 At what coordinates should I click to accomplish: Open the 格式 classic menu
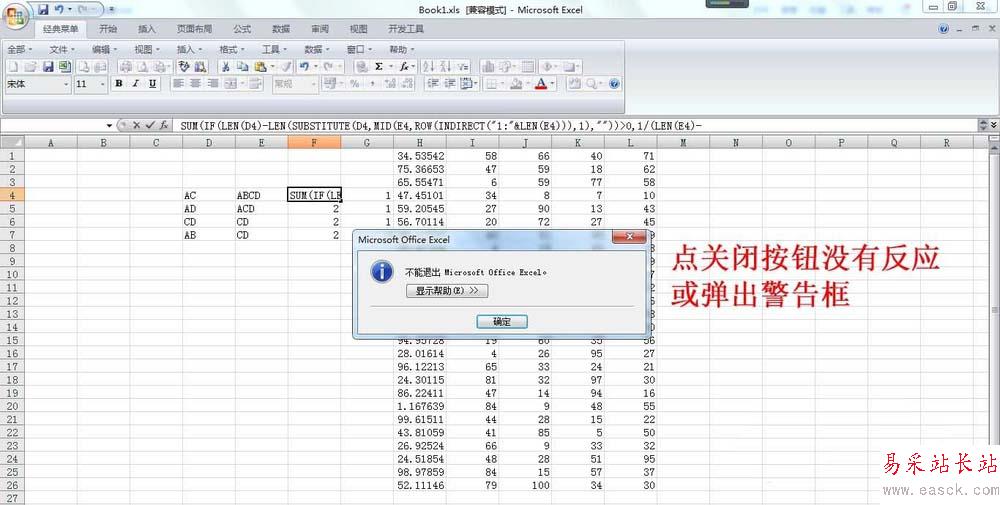point(232,49)
